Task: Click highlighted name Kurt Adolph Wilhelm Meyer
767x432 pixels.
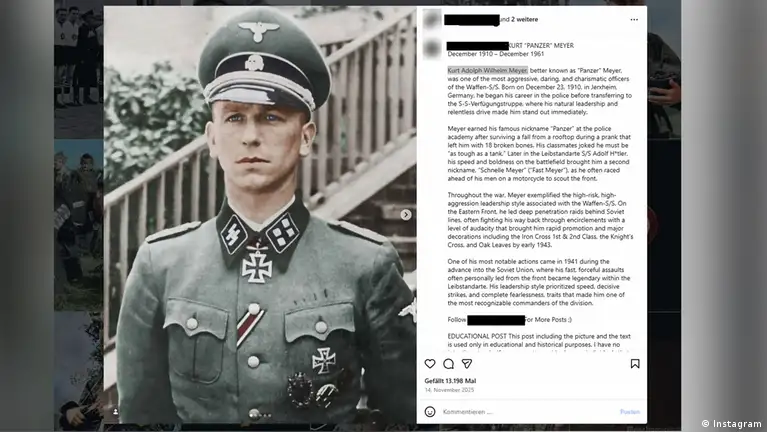Action: [x=488, y=70]
